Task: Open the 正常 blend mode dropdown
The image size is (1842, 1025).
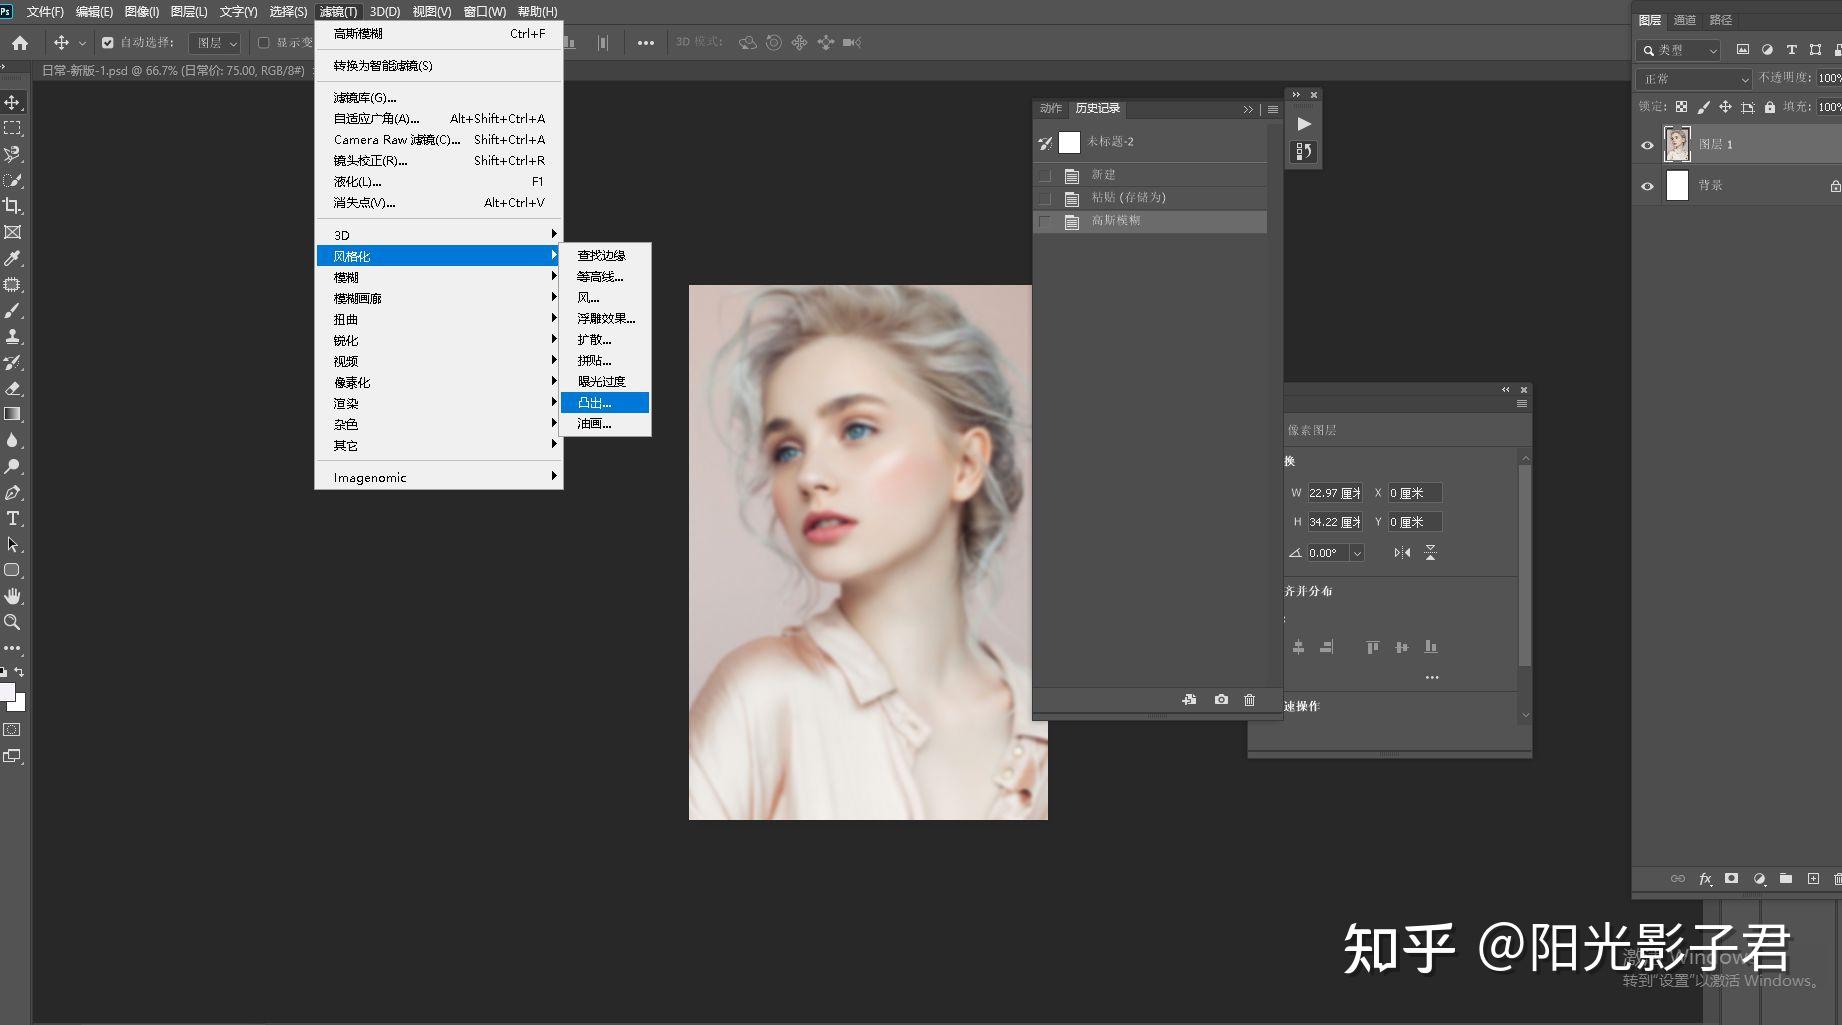Action: click(1694, 79)
